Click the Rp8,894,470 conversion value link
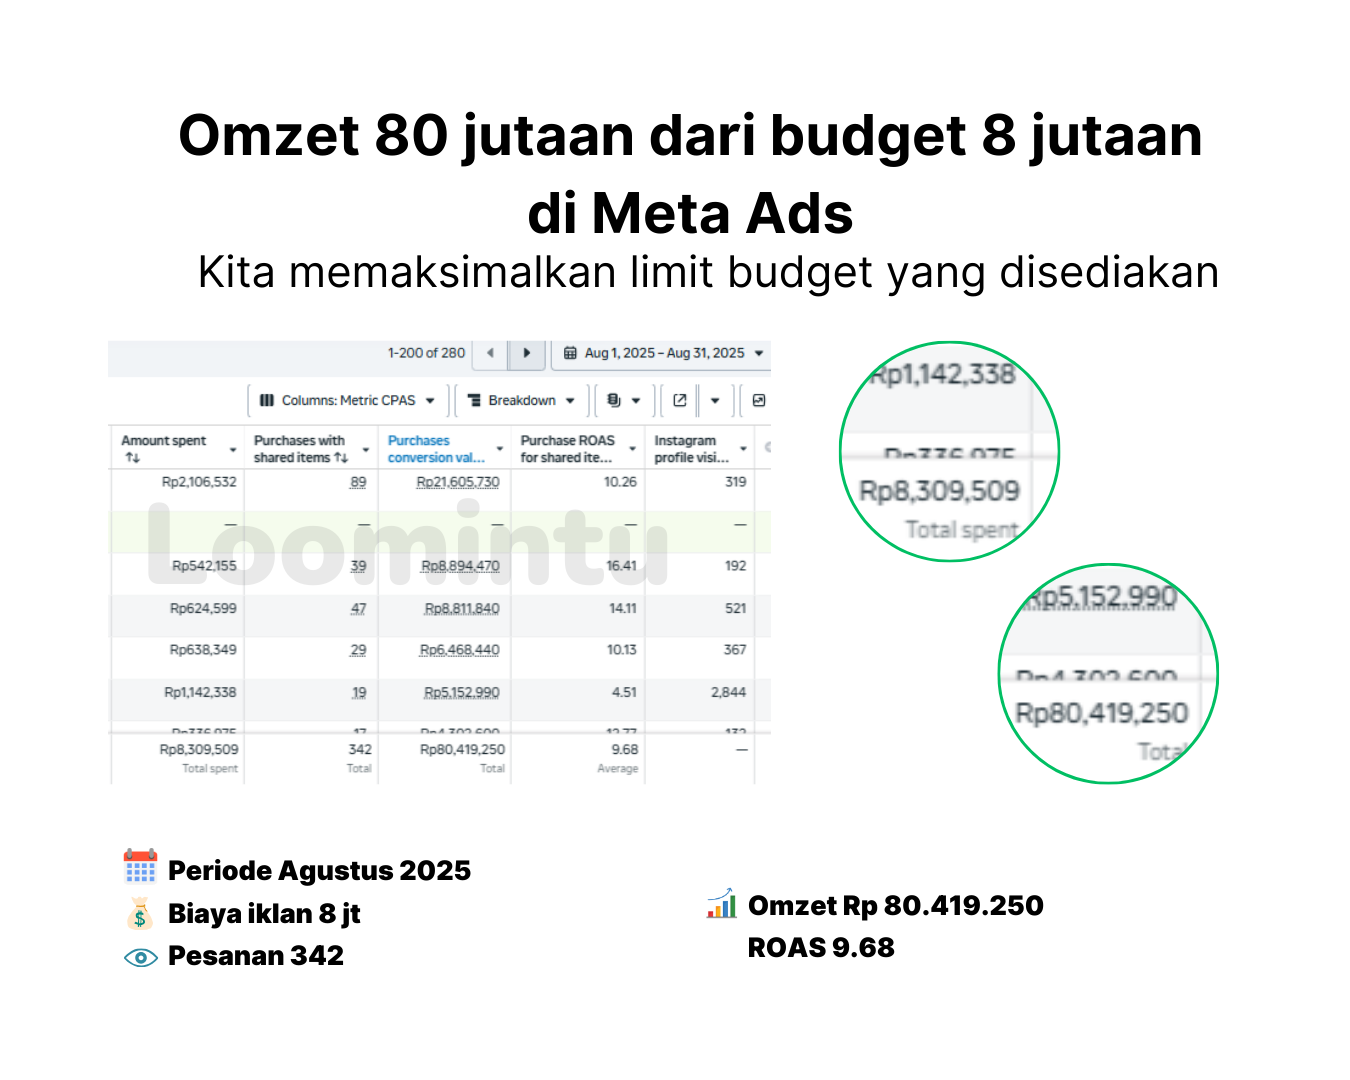1350x1080 pixels. point(460,566)
